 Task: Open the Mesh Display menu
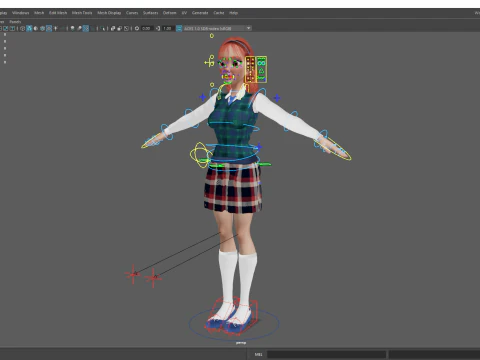(109, 13)
